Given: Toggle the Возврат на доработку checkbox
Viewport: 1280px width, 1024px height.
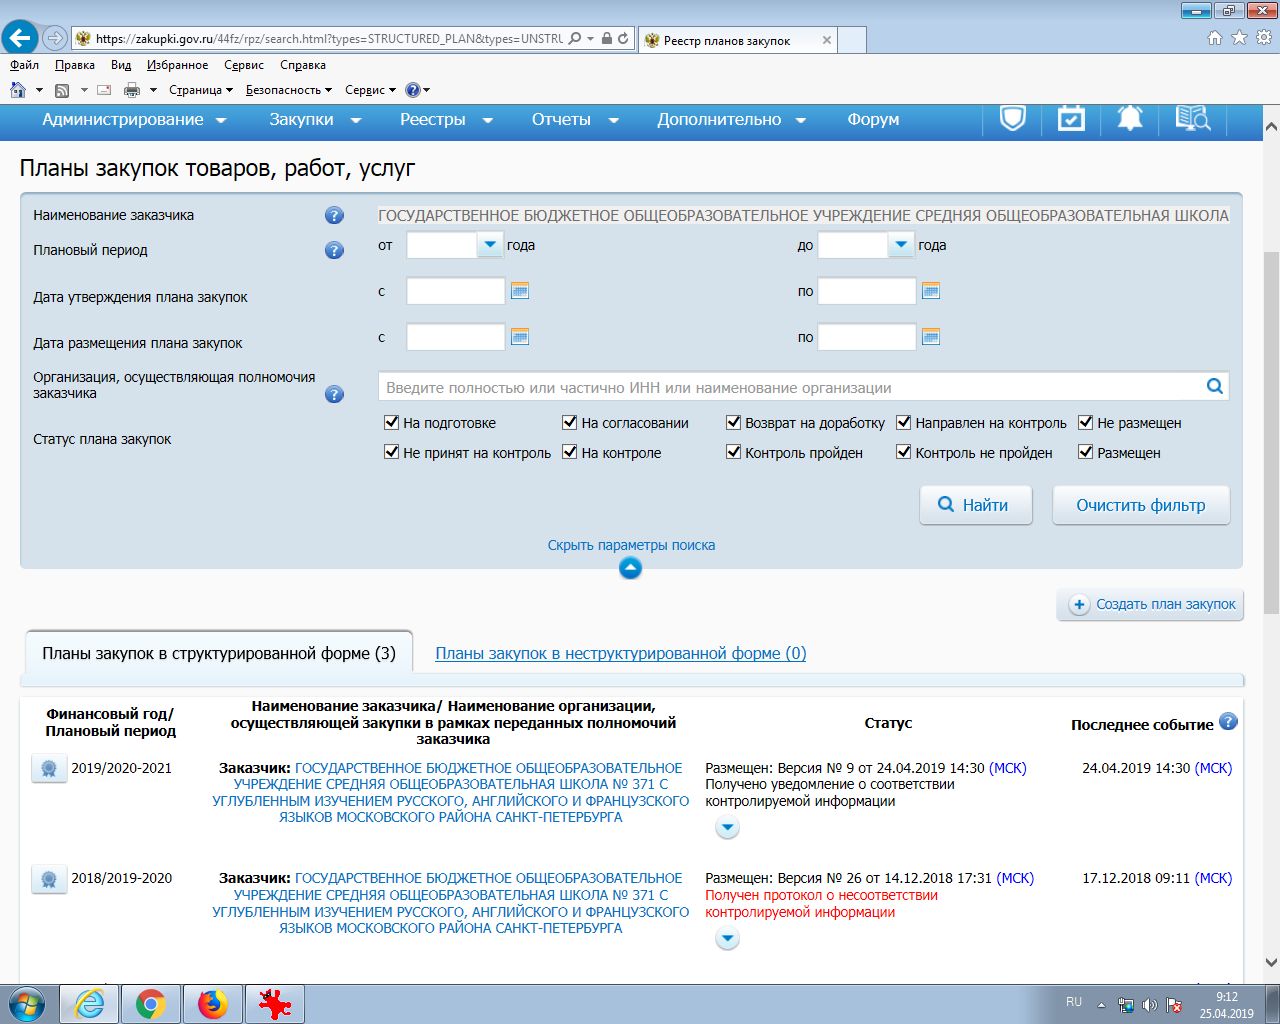Looking at the screenshot, I should click(x=734, y=422).
